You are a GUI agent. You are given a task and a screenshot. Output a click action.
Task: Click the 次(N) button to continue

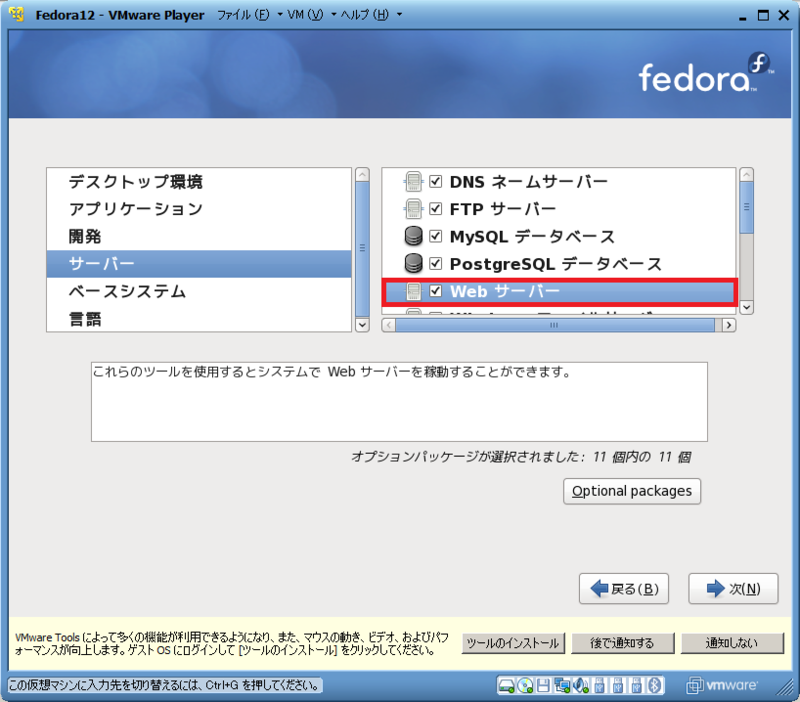point(733,588)
